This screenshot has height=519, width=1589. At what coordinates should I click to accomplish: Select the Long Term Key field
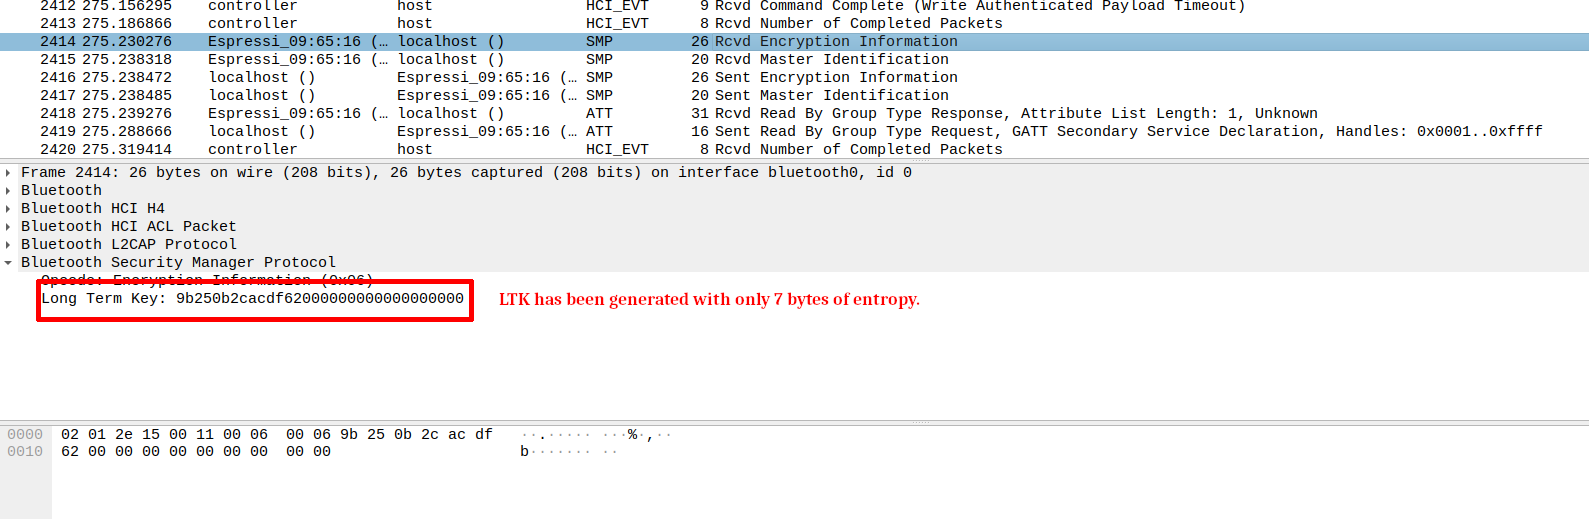[x=252, y=299]
